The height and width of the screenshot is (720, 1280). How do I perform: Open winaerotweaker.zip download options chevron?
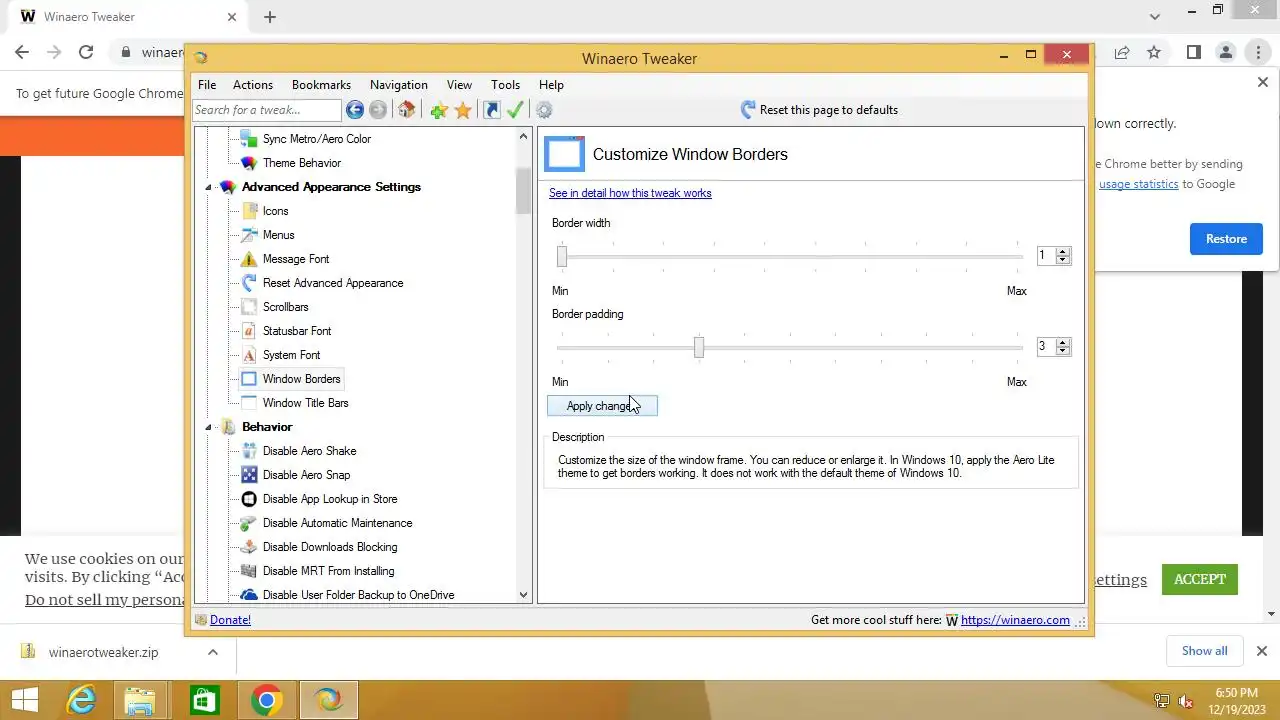[x=212, y=652]
